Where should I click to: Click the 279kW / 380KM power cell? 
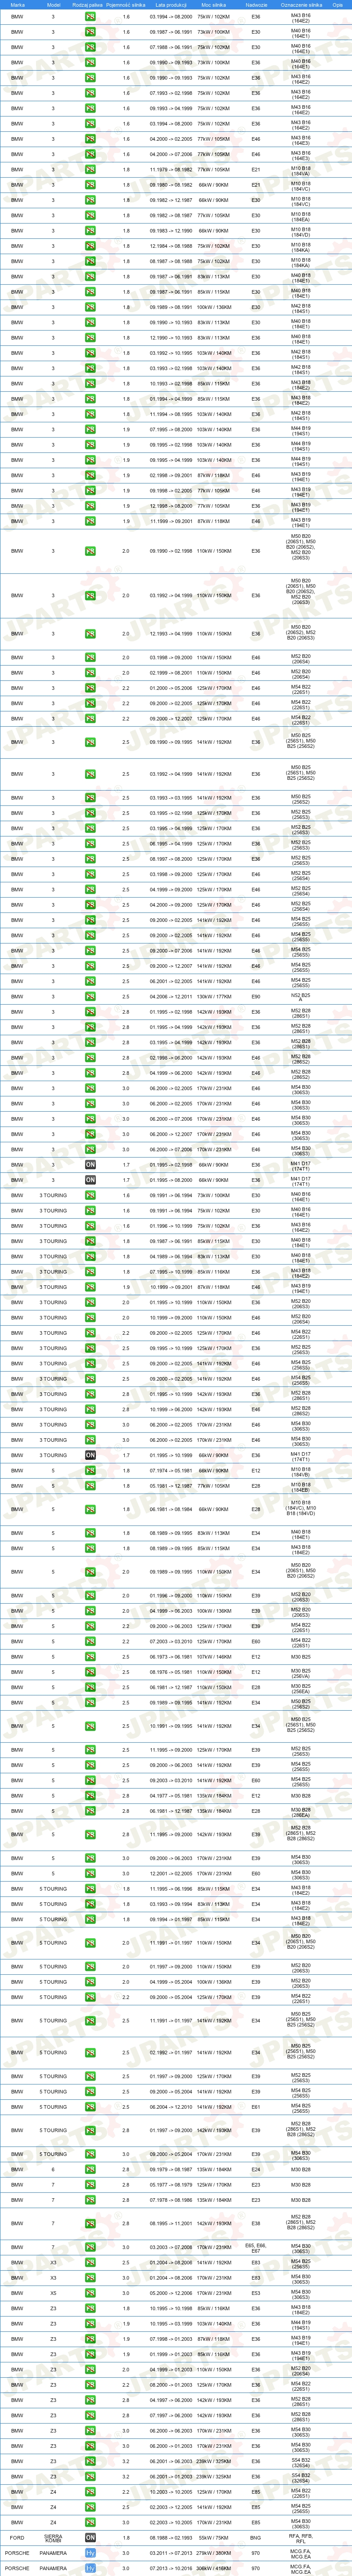coord(213,2552)
